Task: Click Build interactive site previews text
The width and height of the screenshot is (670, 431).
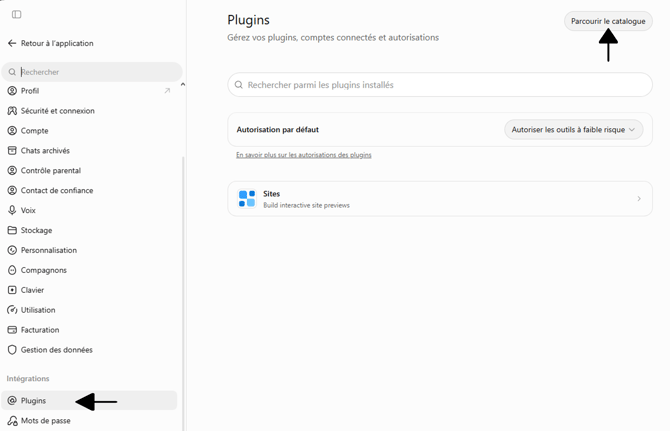Action: click(x=306, y=205)
